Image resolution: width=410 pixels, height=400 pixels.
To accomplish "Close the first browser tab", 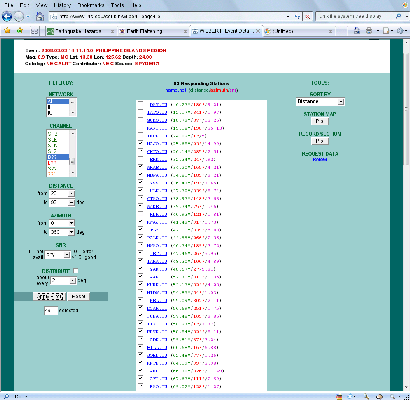I will [x=112, y=31].
